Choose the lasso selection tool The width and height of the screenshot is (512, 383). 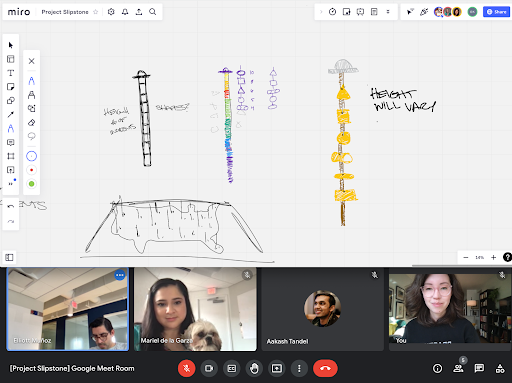[32, 136]
